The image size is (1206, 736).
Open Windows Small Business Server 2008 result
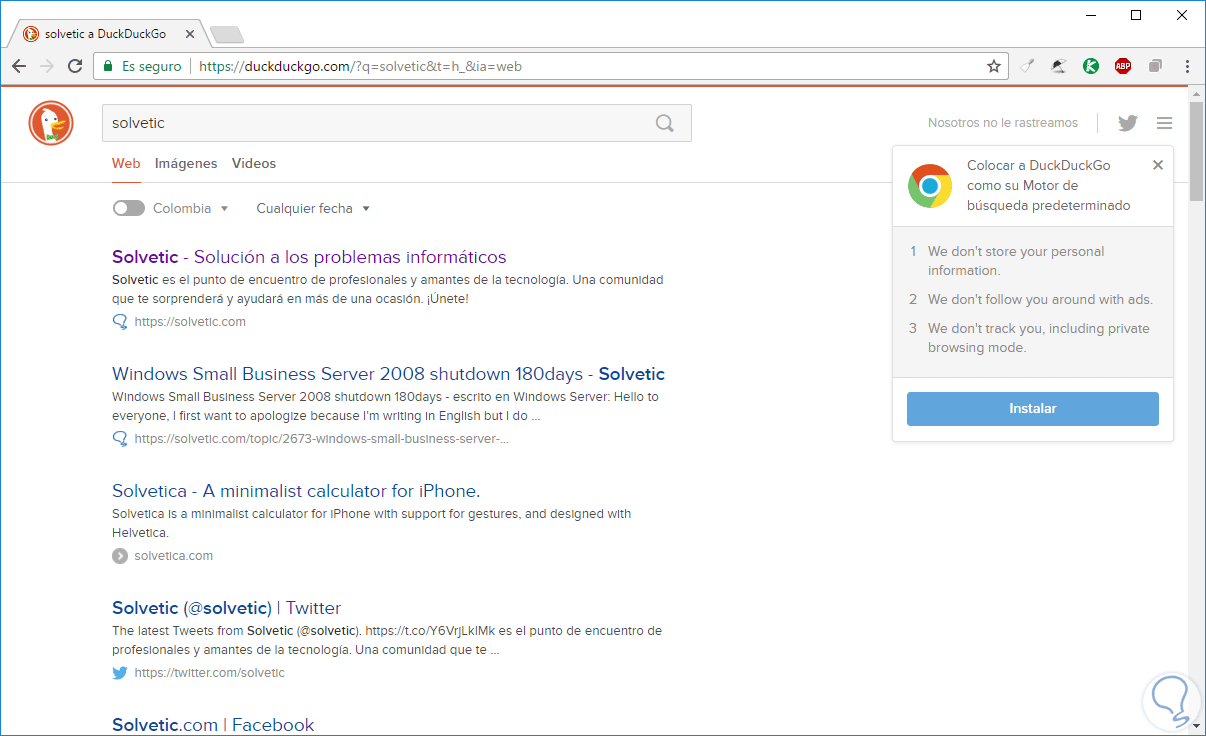tap(388, 374)
